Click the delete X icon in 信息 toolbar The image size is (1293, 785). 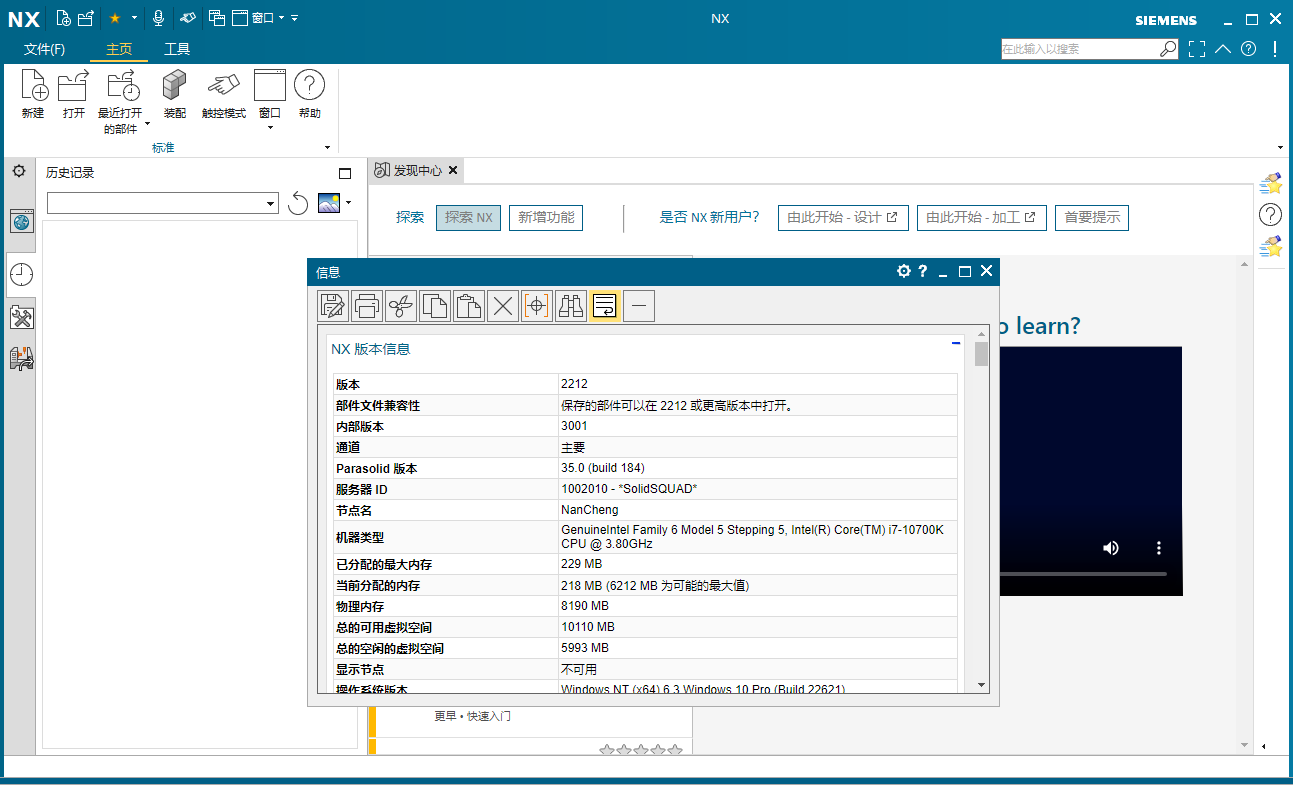coord(503,306)
